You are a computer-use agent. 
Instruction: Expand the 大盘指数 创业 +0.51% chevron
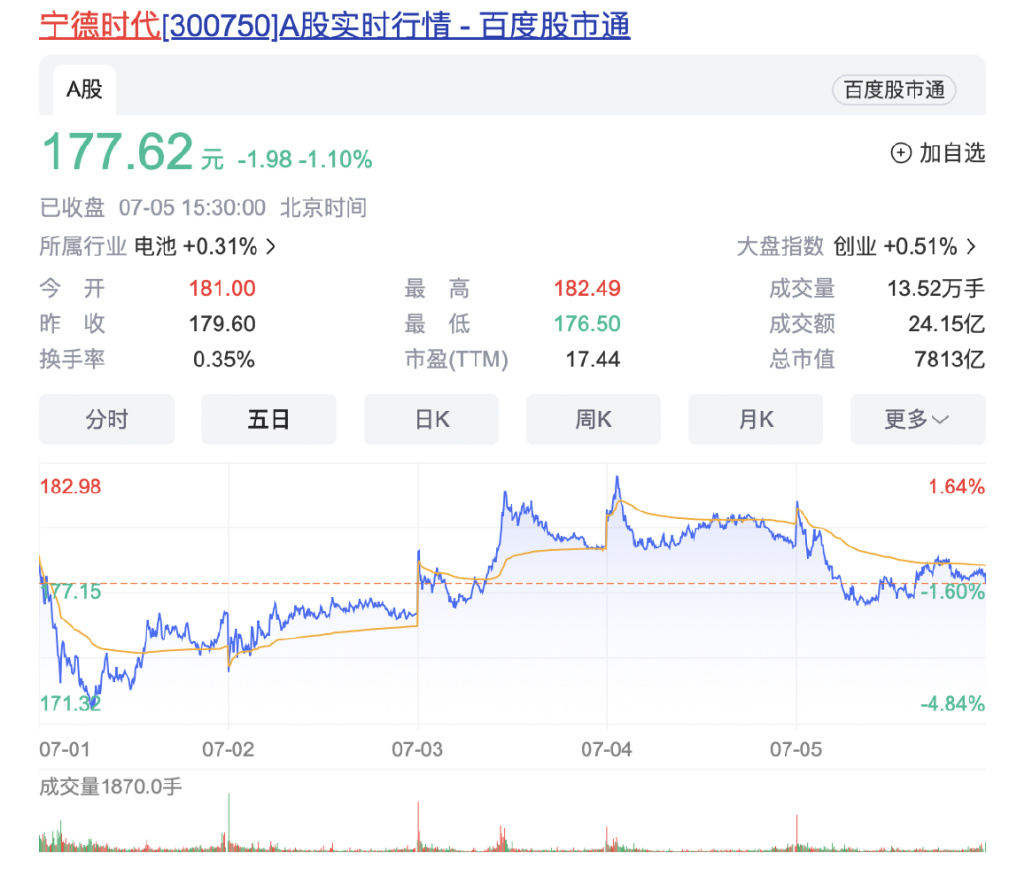point(972,247)
